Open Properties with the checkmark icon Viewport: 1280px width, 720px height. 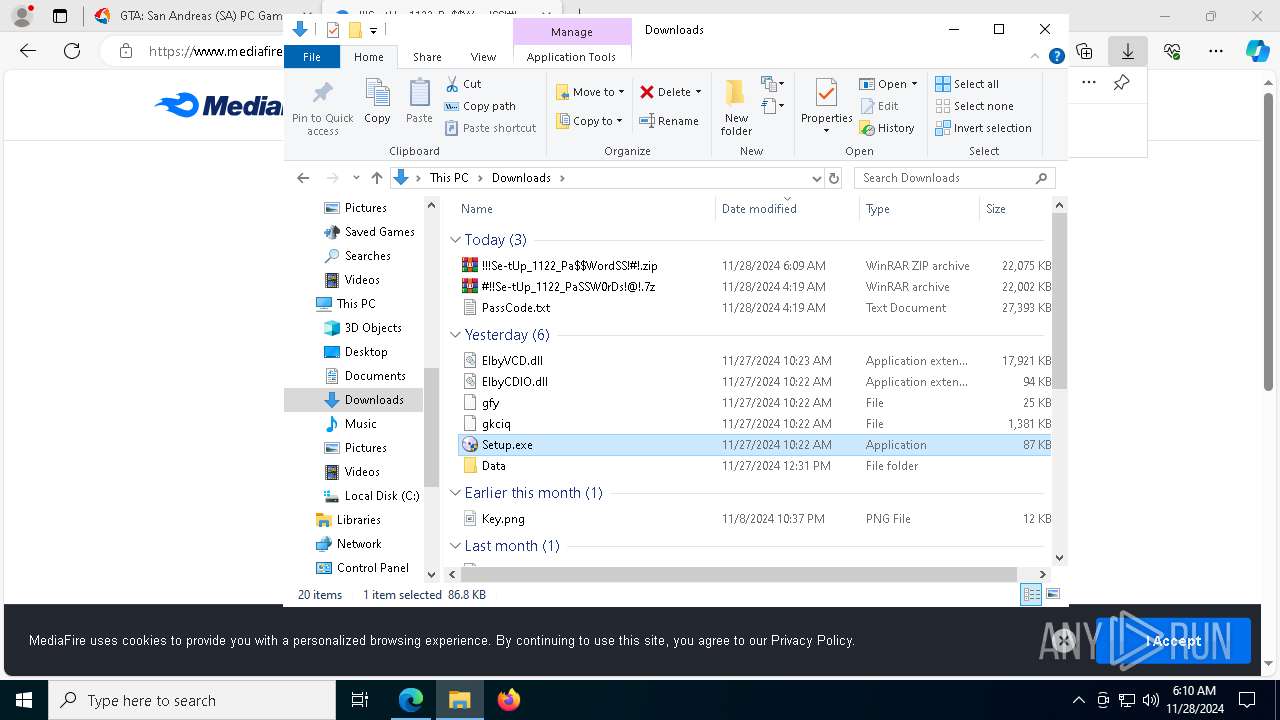pos(826,94)
